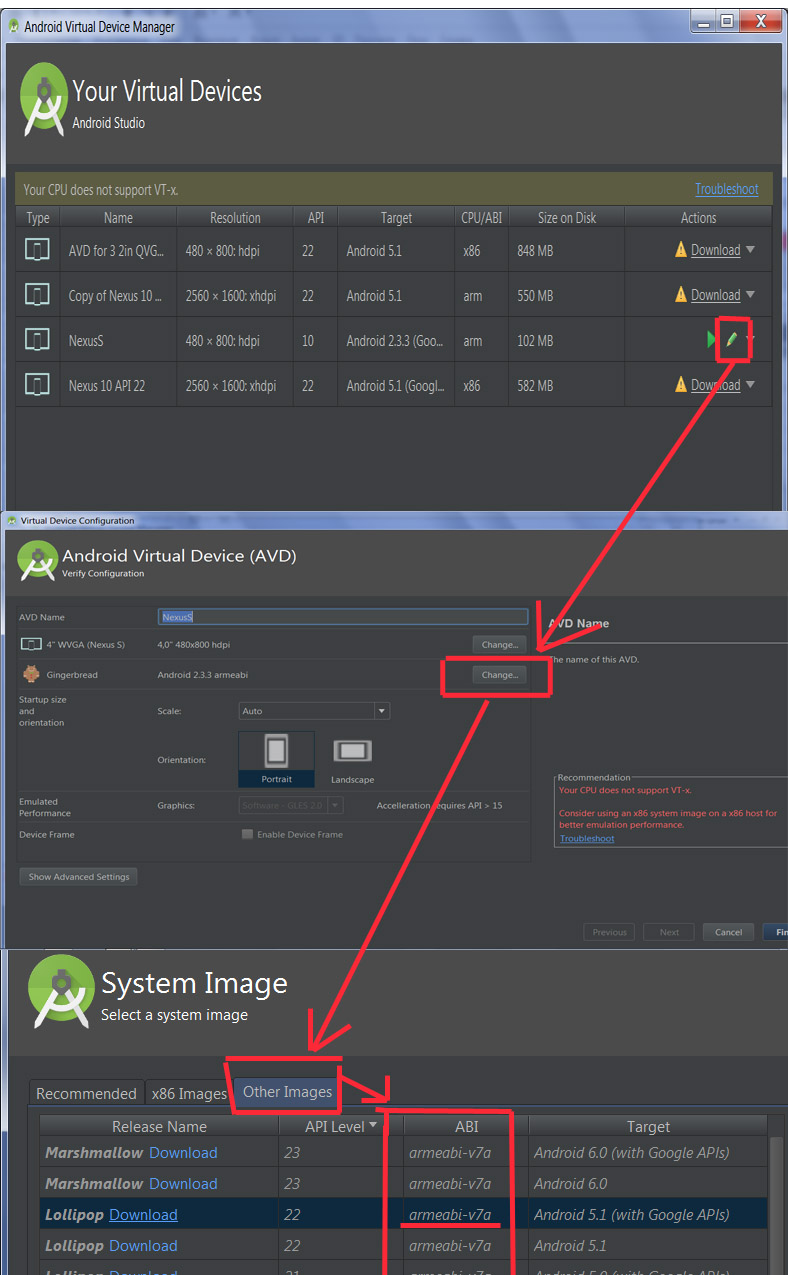The width and height of the screenshot is (788, 1275).
Task: Select '848 MB' size cell
Action: (x=566, y=250)
